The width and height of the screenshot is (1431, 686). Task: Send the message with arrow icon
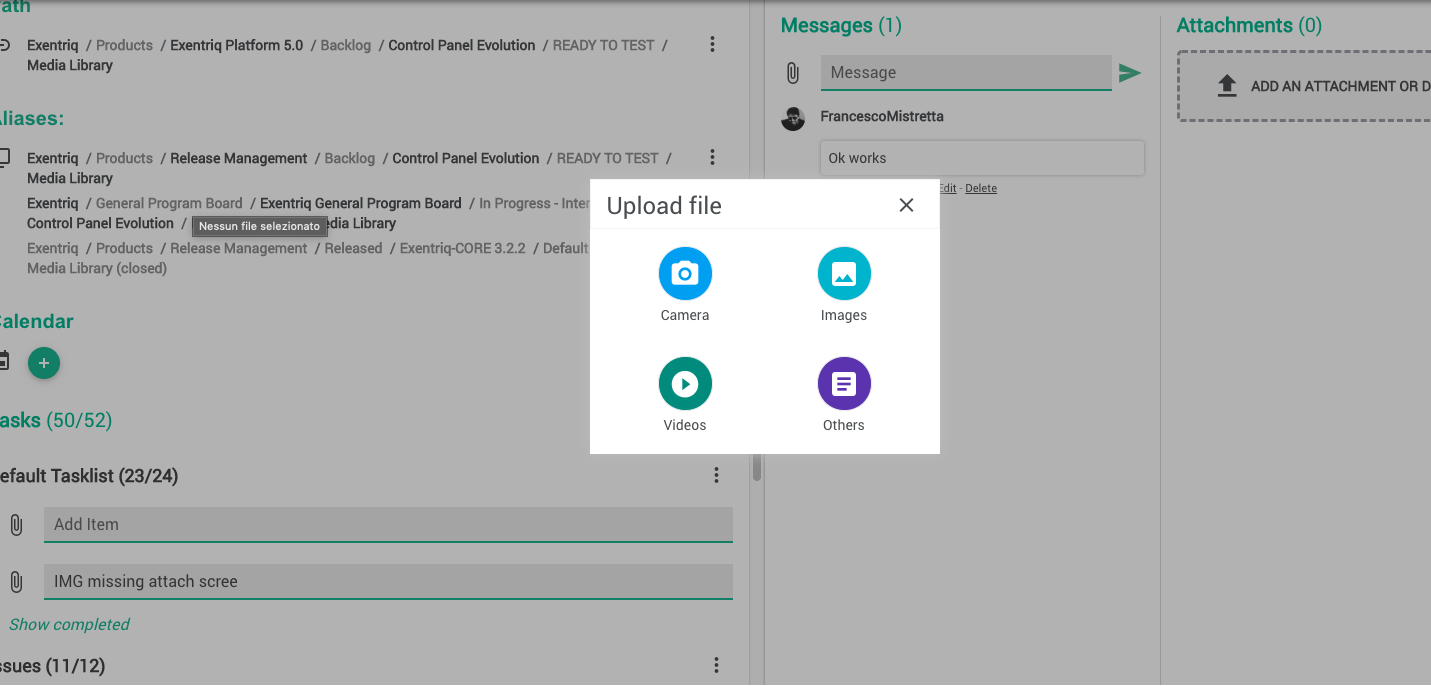tap(1130, 73)
